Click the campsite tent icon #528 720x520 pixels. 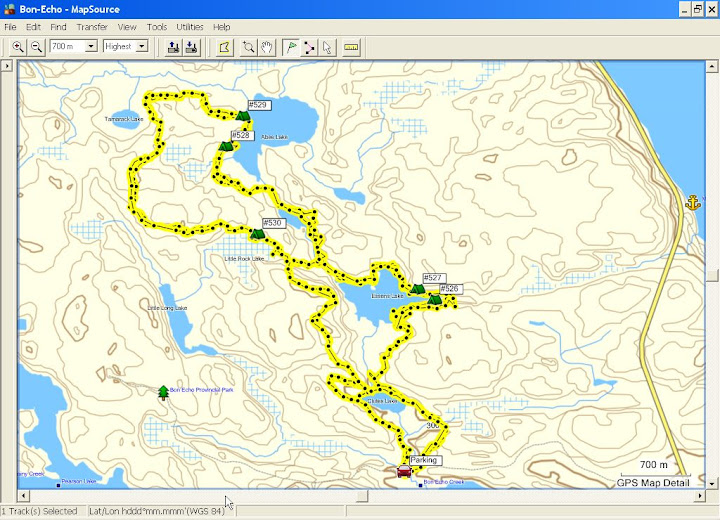point(226,146)
